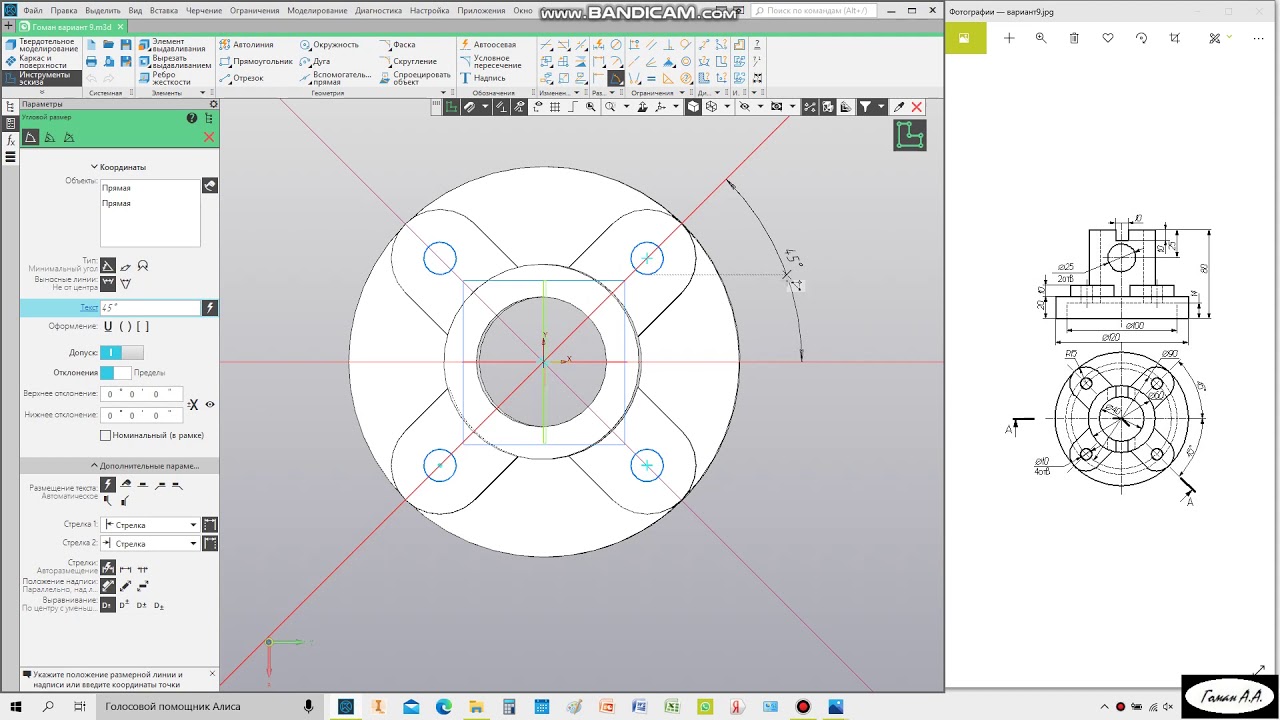Click the Спроецировать объект tool
1280x720 pixels.
coord(414,78)
